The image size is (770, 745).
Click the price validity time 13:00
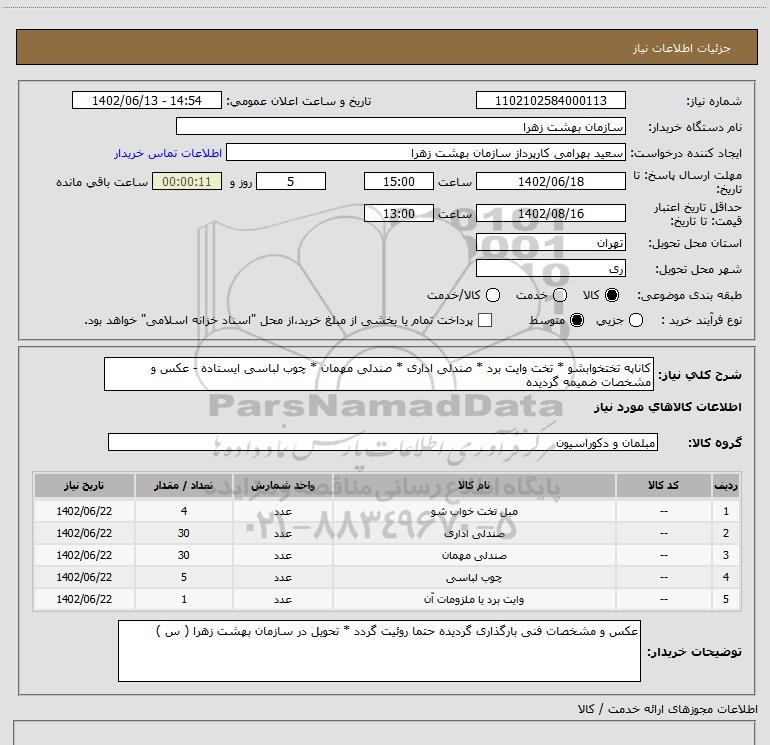pos(399,214)
